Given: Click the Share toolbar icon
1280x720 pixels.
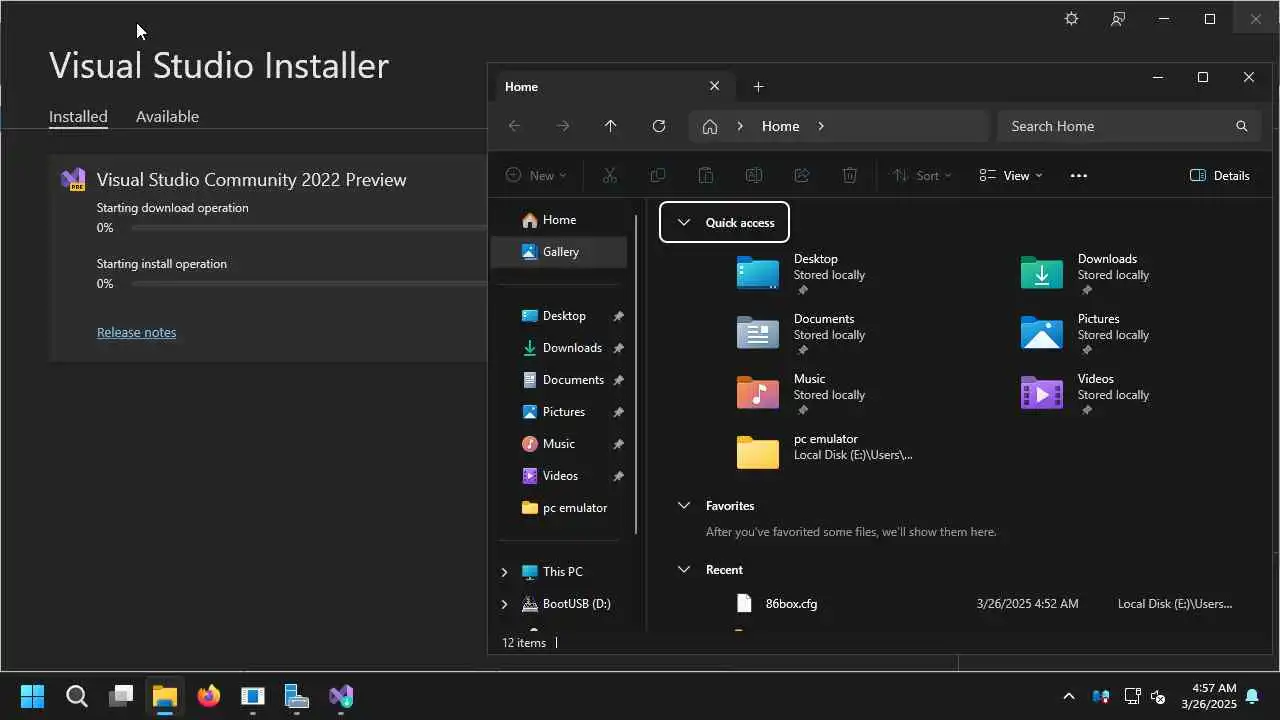Looking at the screenshot, I should [x=801, y=175].
